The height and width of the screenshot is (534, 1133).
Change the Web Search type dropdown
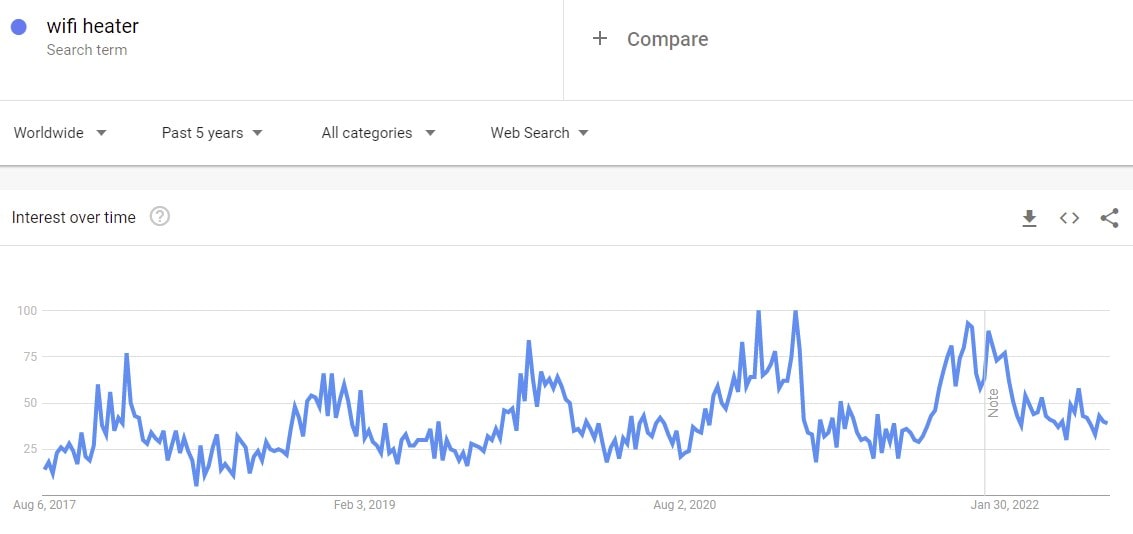[539, 133]
